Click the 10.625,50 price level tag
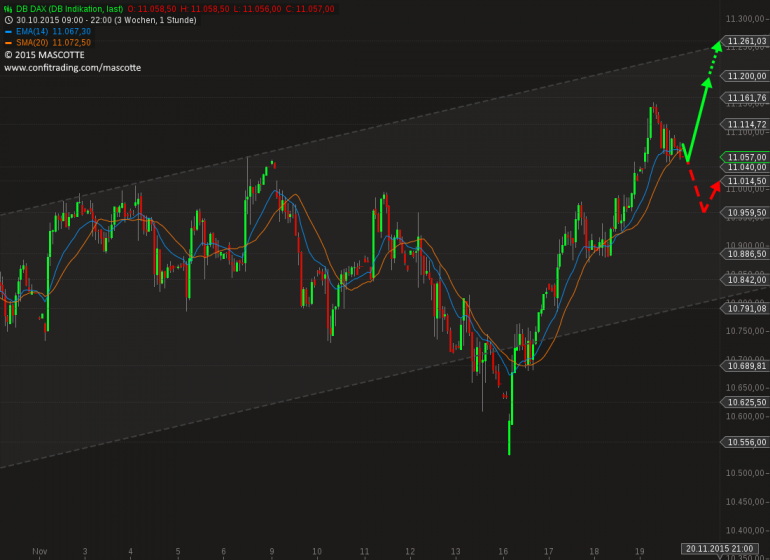Image resolution: width=770 pixels, height=560 pixels. 744,402
